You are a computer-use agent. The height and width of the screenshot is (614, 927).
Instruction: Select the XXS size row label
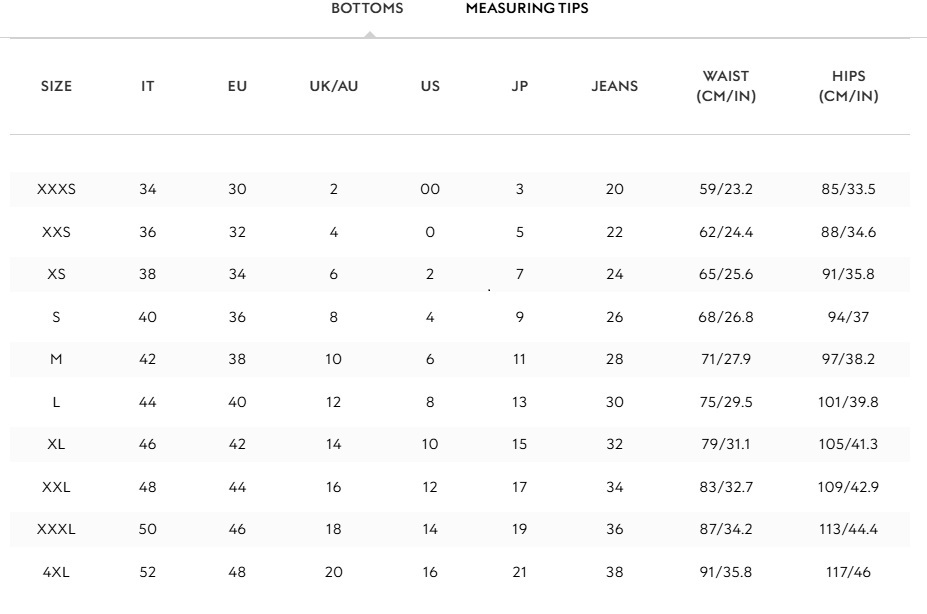pyautogui.click(x=56, y=233)
